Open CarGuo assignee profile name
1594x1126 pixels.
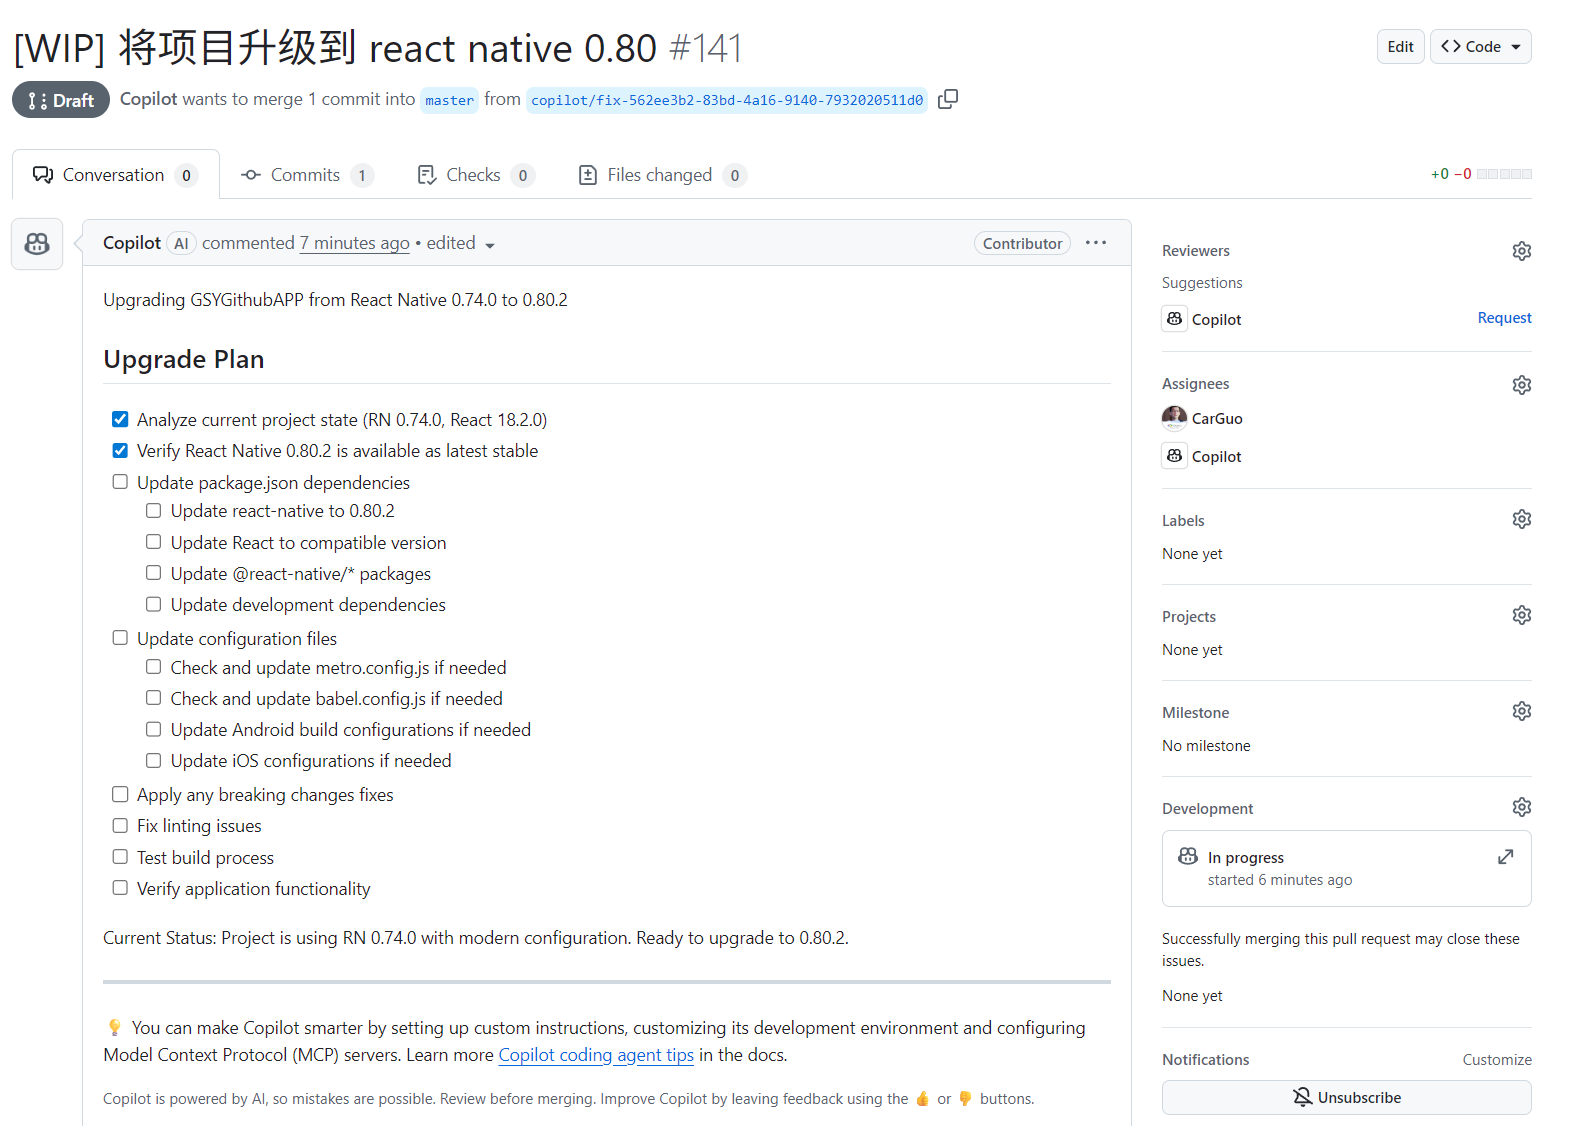coord(1217,419)
